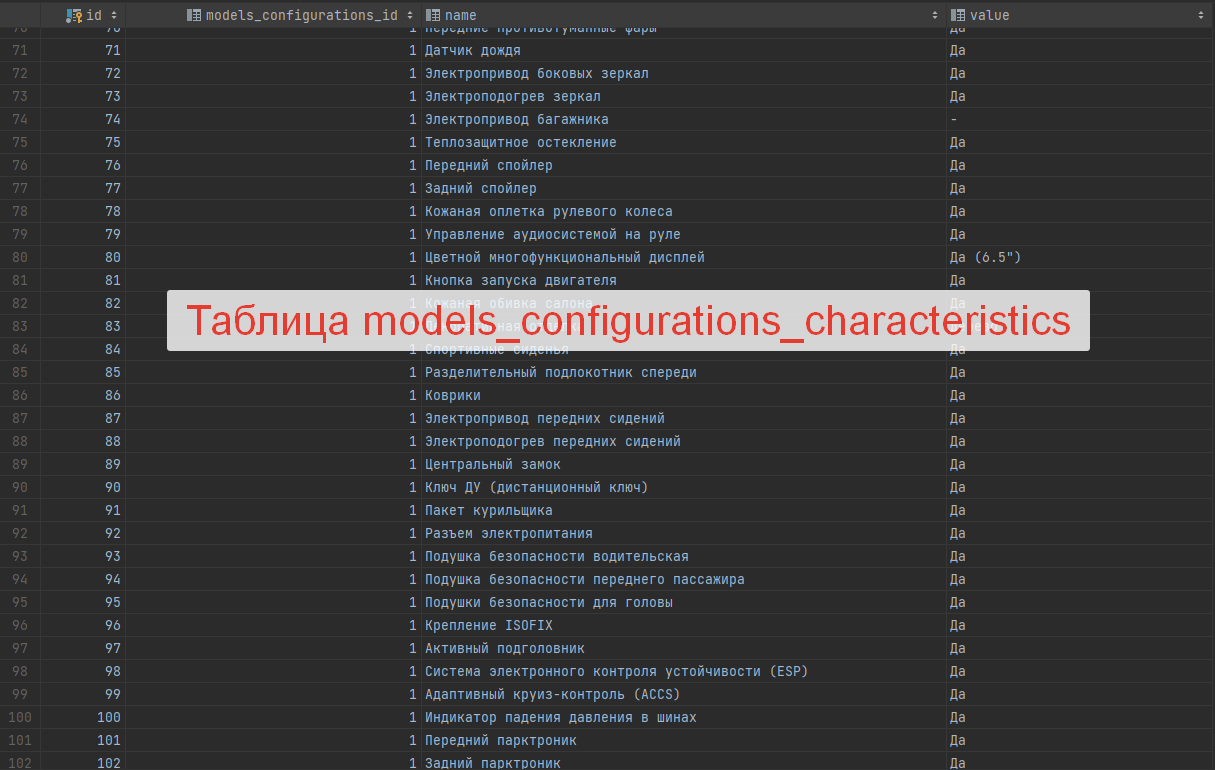Select 'Адаптивный круиз-контроль (ACCS)' cell
Image resolution: width=1215 pixels, height=770 pixels.
point(553,694)
